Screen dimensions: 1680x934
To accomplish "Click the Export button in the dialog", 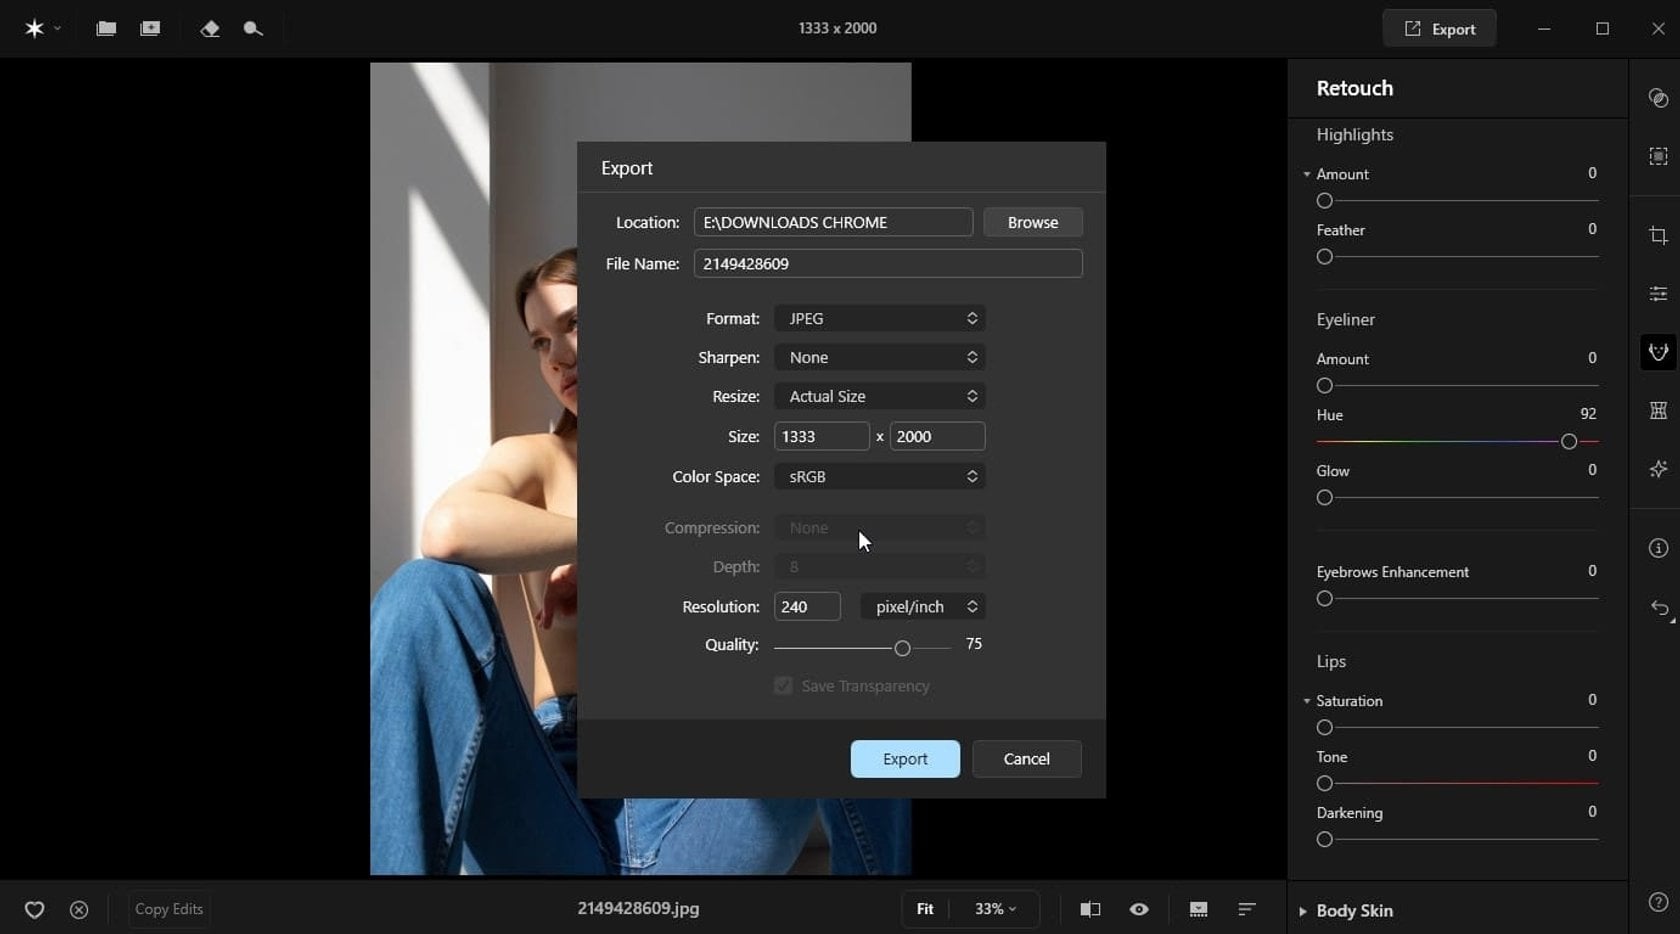I will point(904,759).
